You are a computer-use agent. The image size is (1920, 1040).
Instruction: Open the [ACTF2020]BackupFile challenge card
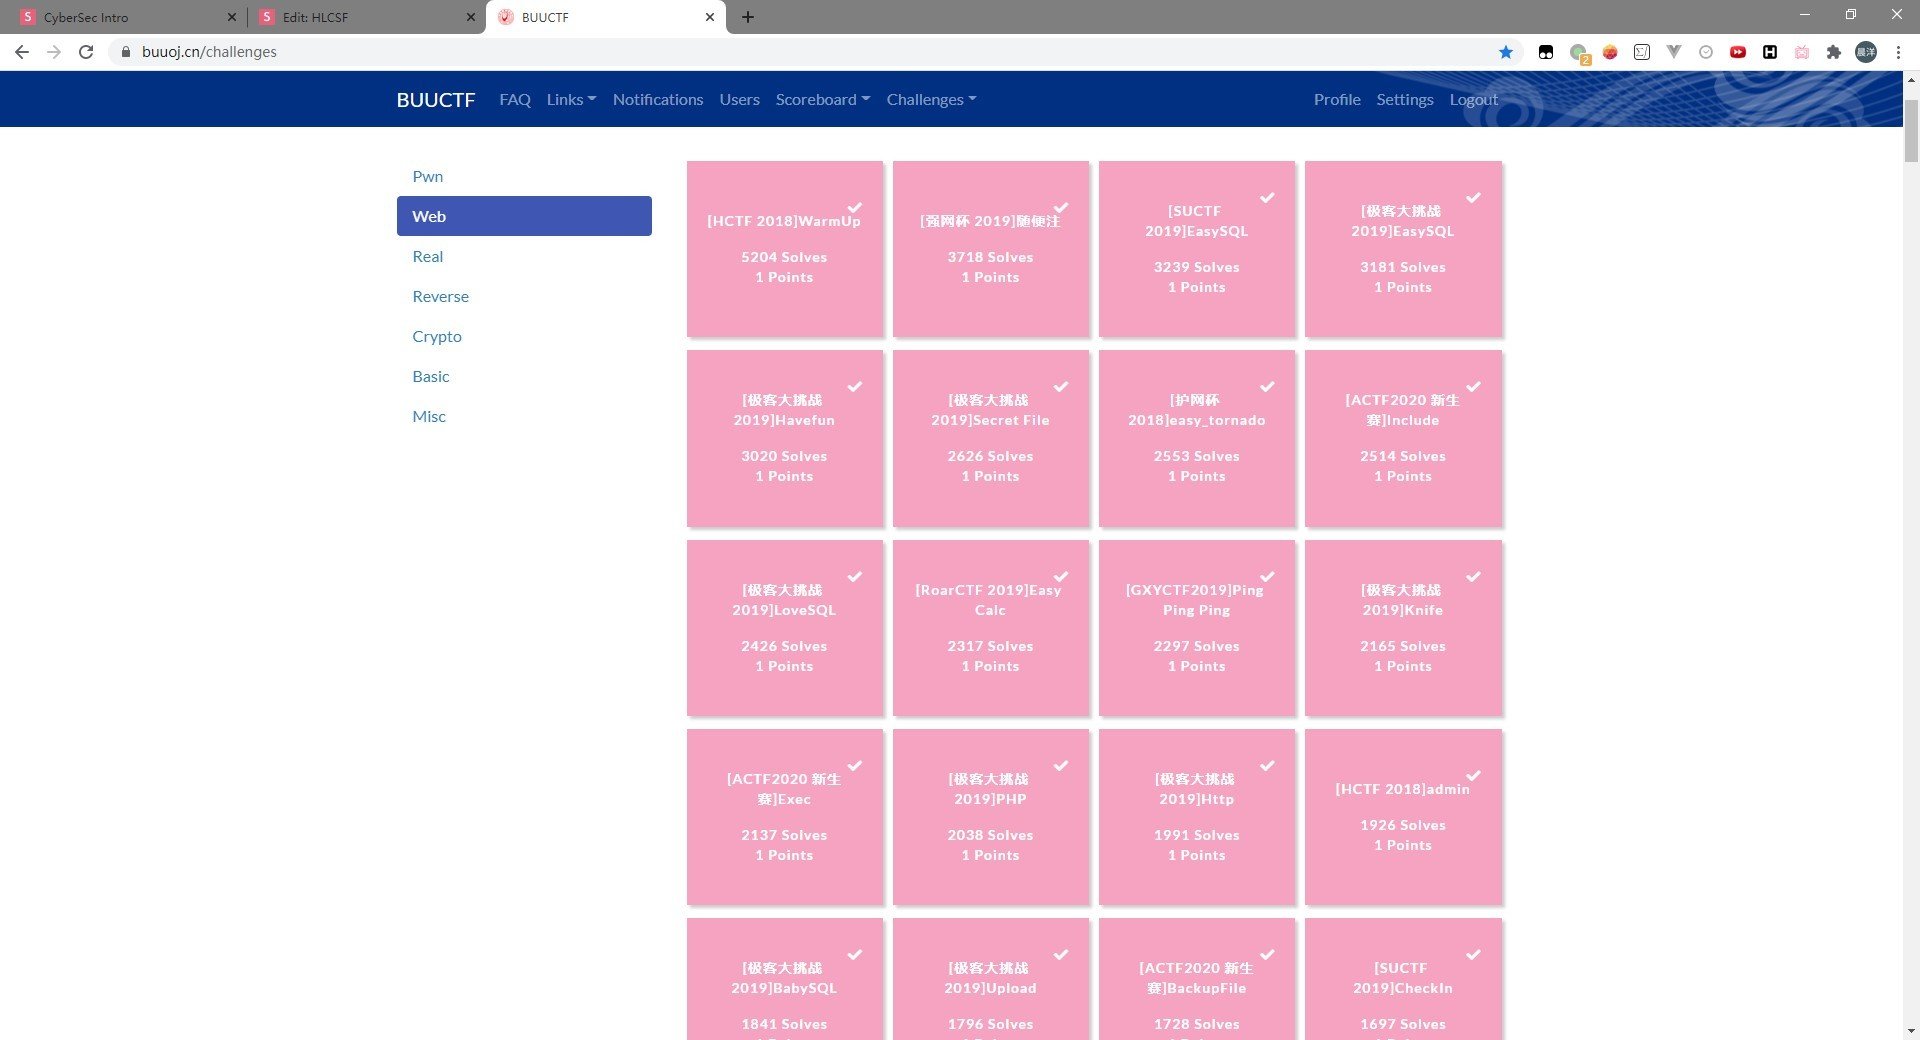[x=1197, y=979]
